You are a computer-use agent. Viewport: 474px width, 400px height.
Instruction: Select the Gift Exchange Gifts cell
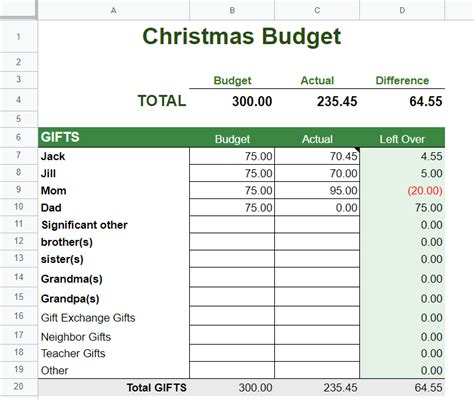pos(114,316)
